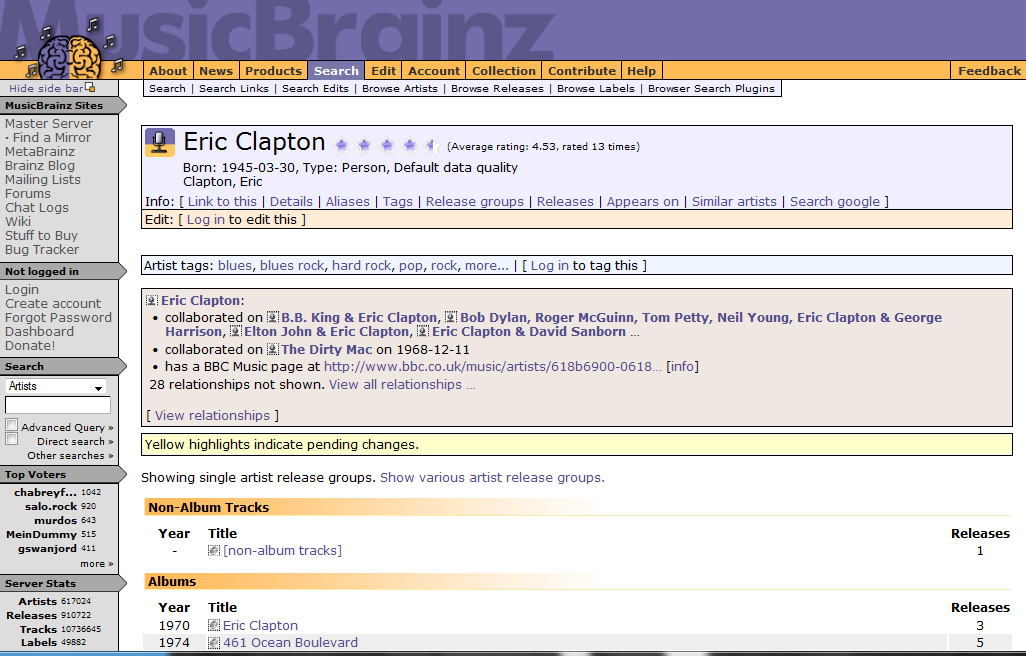Image resolution: width=1026 pixels, height=656 pixels.
Task: Open the Artists search type dropdown
Action: tap(56, 387)
